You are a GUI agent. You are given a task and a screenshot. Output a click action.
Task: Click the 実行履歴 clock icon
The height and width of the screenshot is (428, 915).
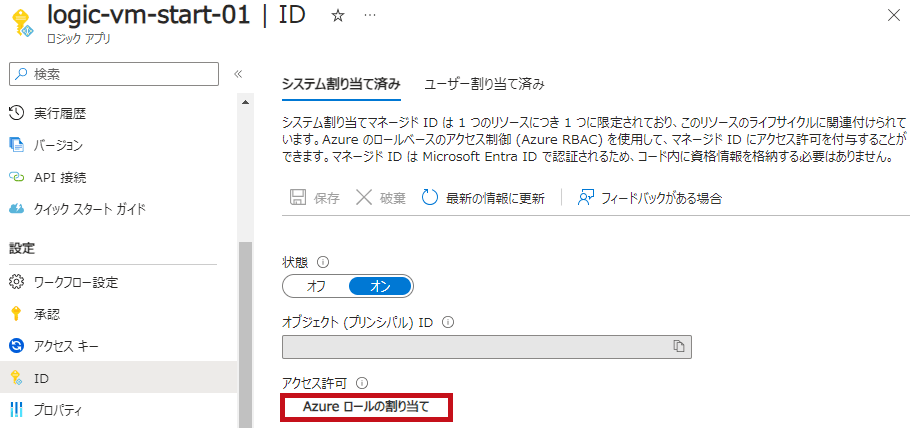pos(17,114)
